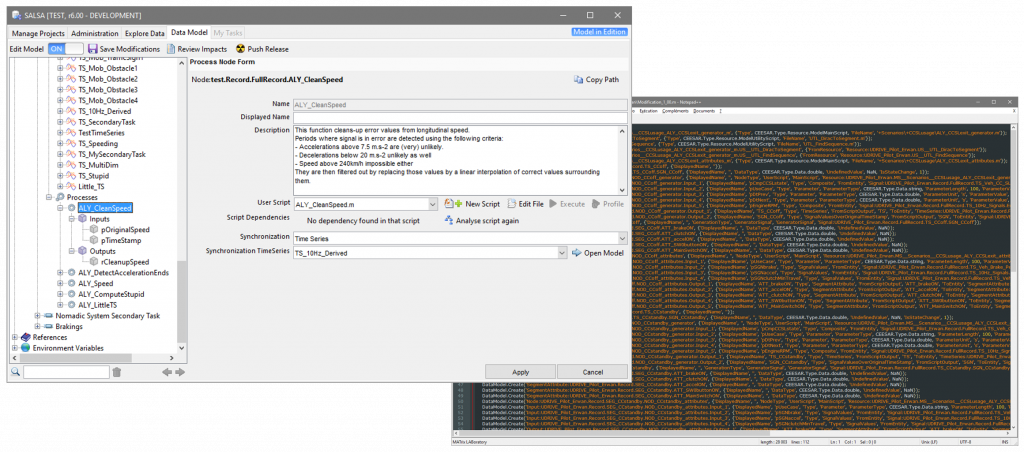
Task: Click the Edit File icon
Action: coord(511,204)
